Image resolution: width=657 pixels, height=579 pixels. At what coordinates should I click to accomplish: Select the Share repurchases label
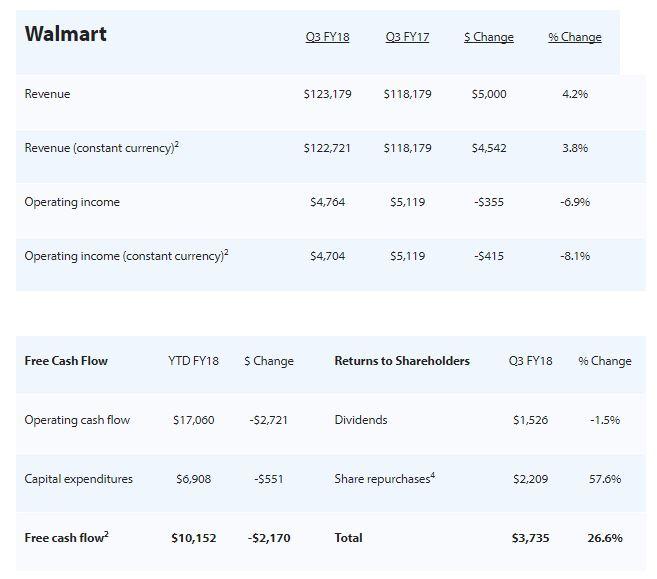click(385, 478)
